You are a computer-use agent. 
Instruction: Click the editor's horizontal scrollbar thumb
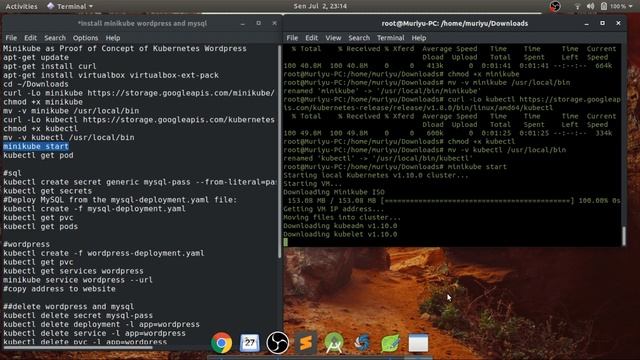[x=78, y=348]
